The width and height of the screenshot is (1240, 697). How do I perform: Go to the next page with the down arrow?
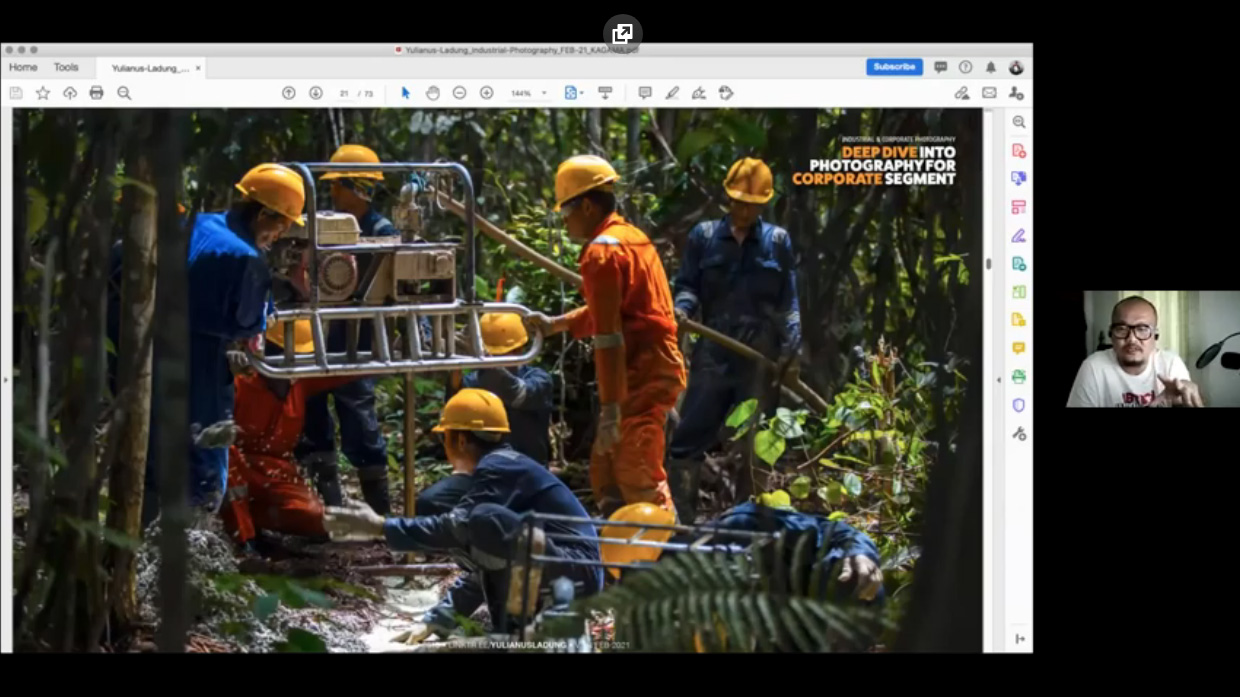point(316,93)
